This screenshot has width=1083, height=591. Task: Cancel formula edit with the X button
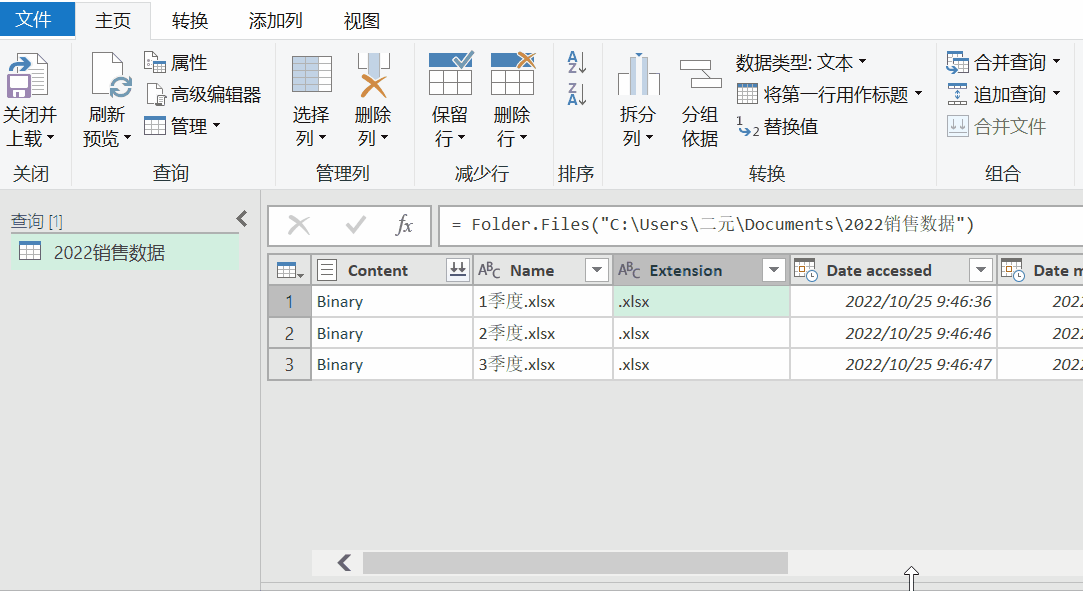click(x=299, y=225)
